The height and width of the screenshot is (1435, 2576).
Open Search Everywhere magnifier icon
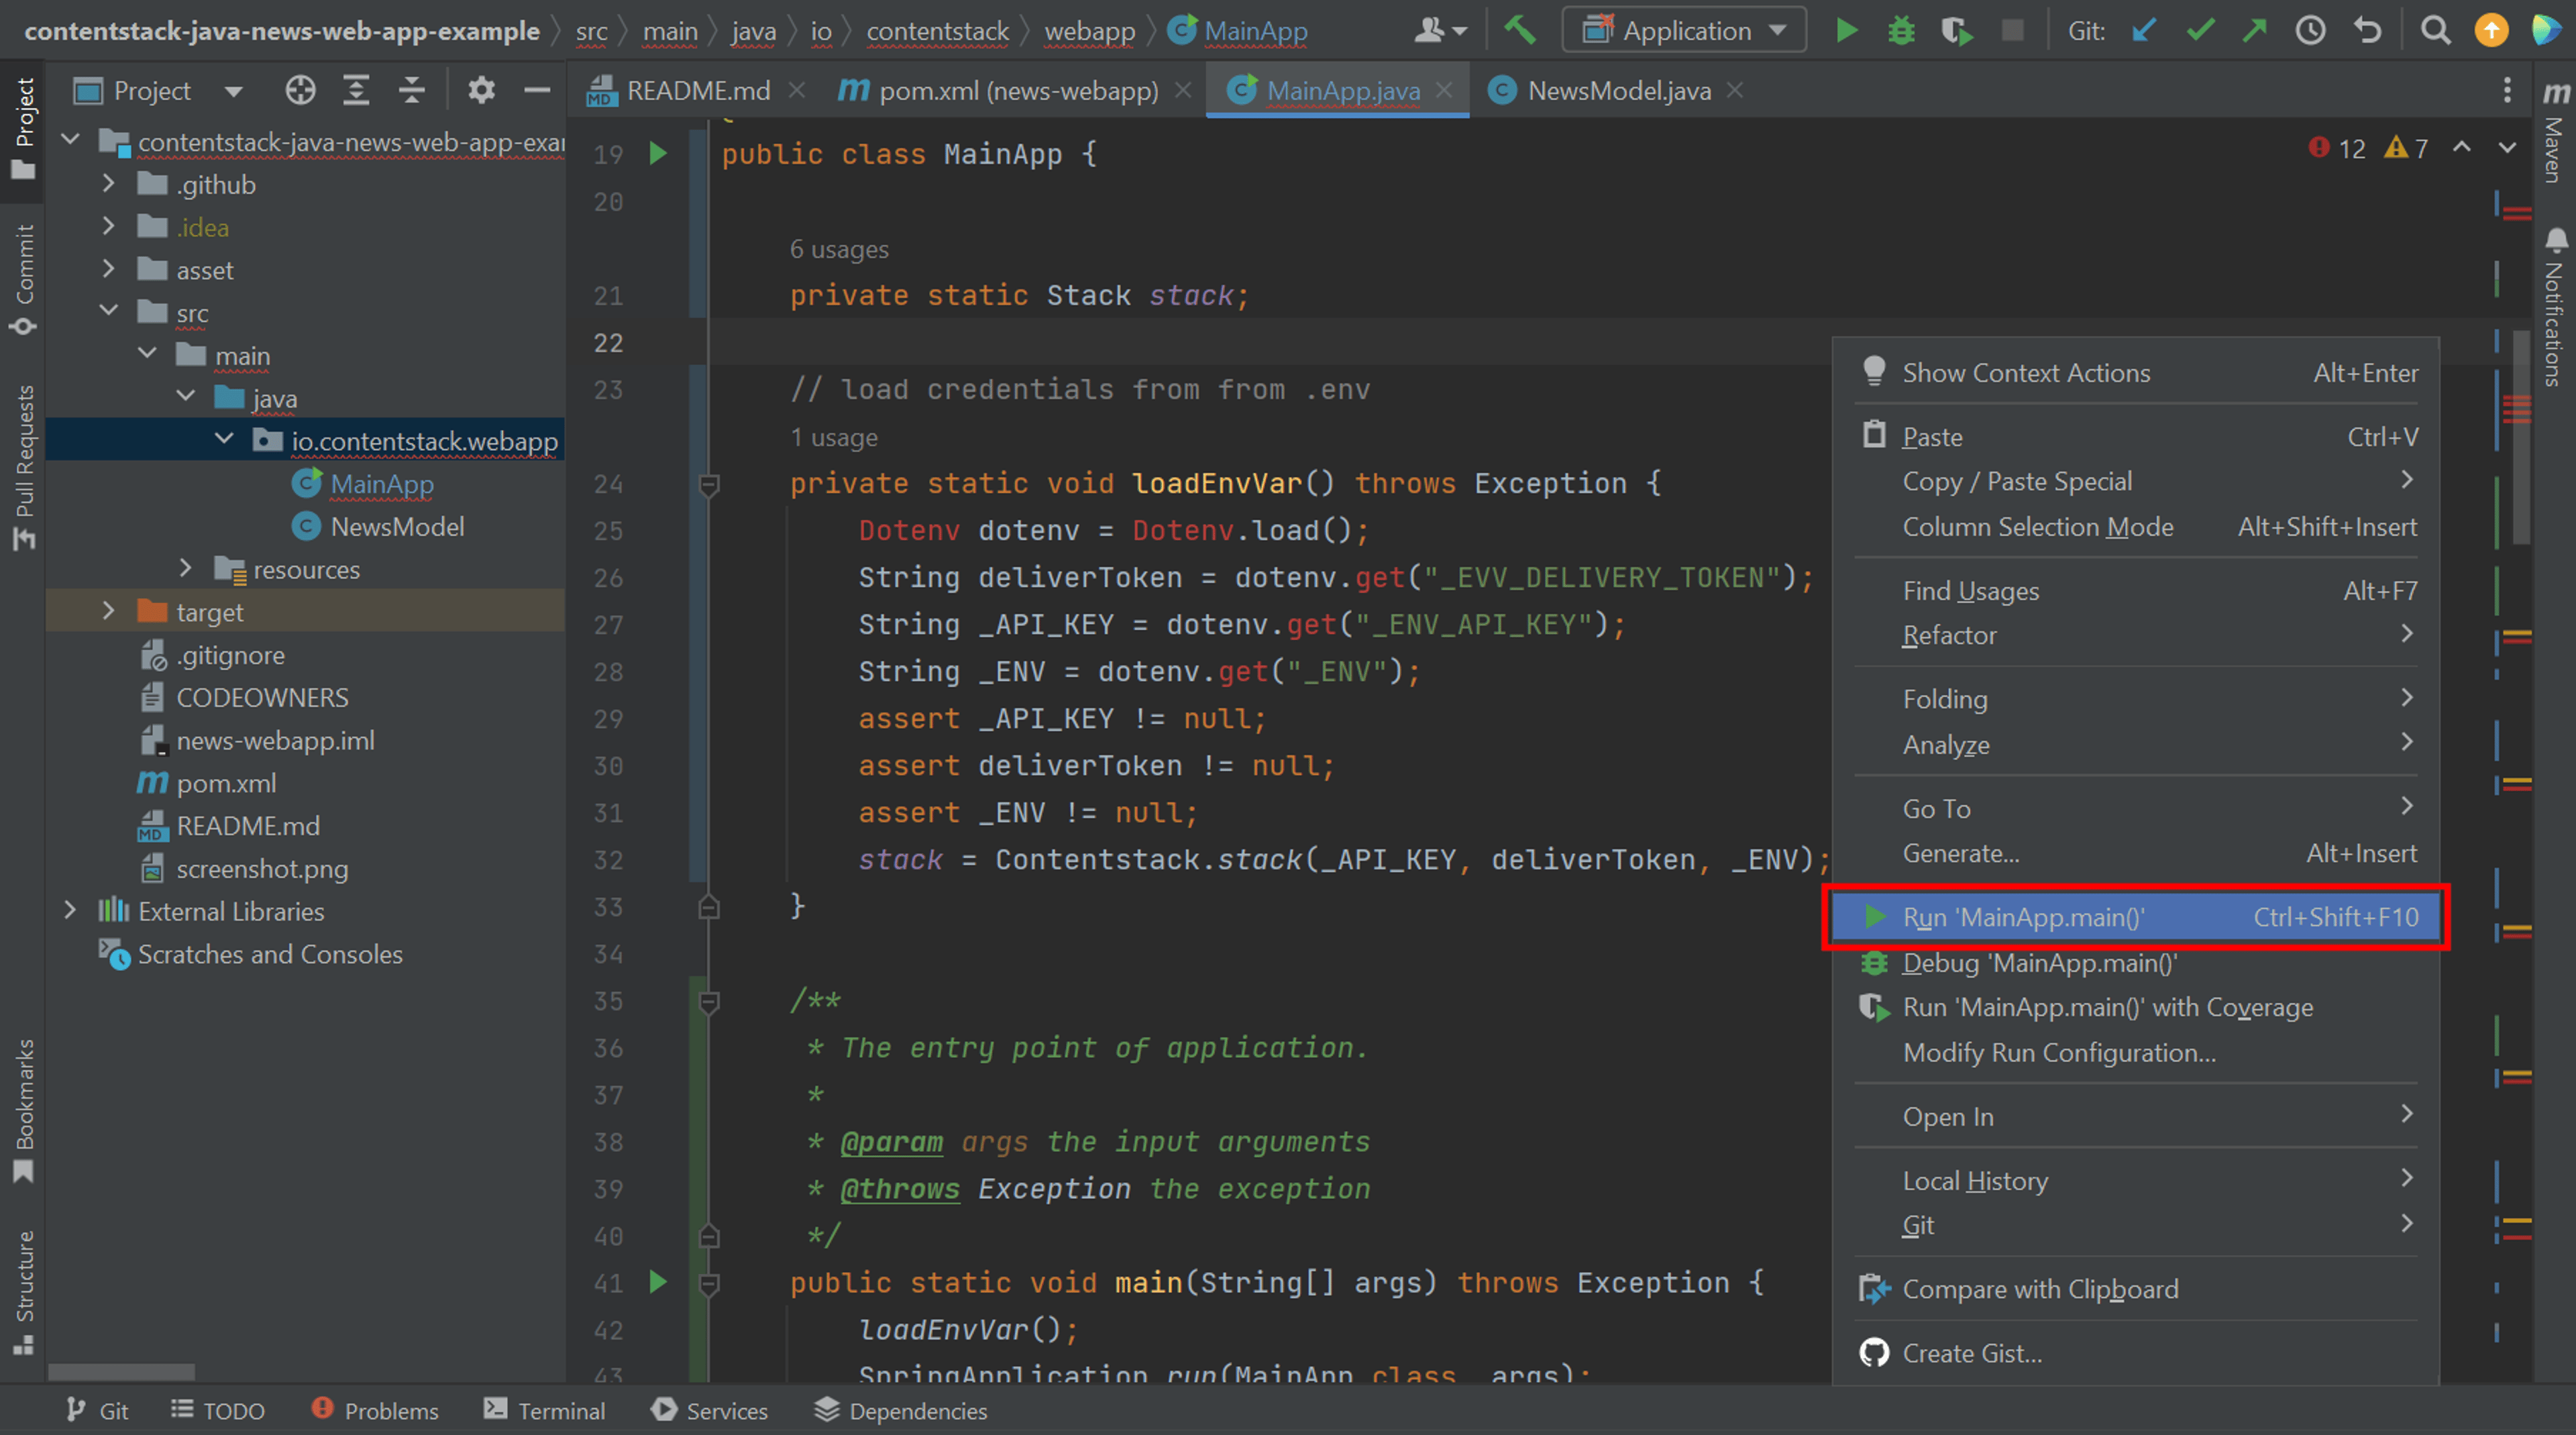click(x=2436, y=30)
